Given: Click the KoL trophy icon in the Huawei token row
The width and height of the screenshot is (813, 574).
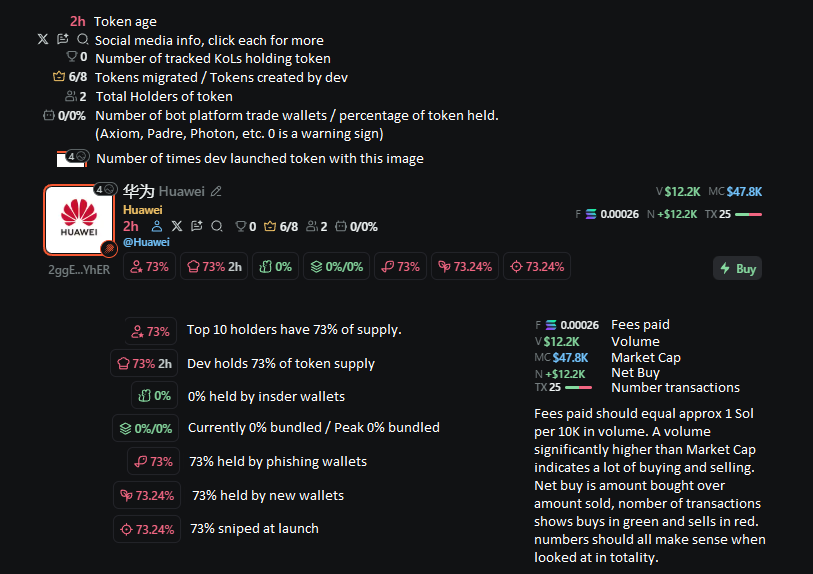Looking at the screenshot, I should click(x=240, y=227).
